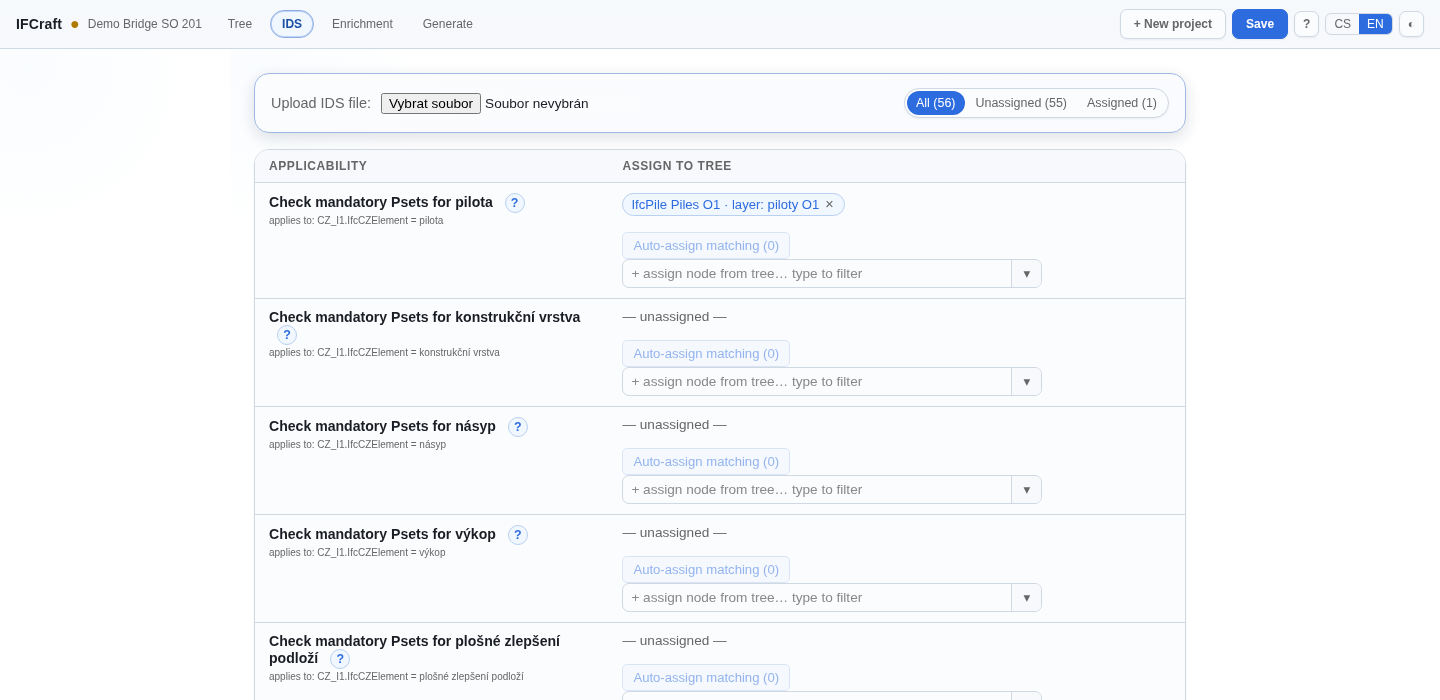Filter to Unassigned (55) rules
Image resolution: width=1440 pixels, height=700 pixels.
click(1021, 103)
